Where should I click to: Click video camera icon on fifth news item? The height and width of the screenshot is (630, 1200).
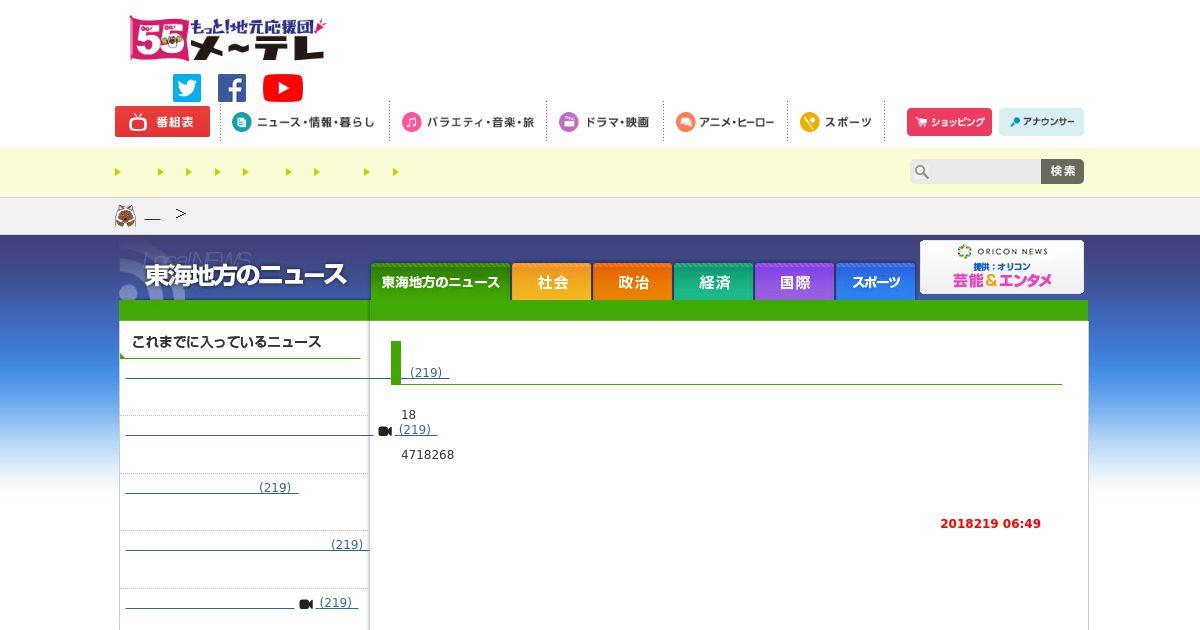pyautogui.click(x=306, y=604)
